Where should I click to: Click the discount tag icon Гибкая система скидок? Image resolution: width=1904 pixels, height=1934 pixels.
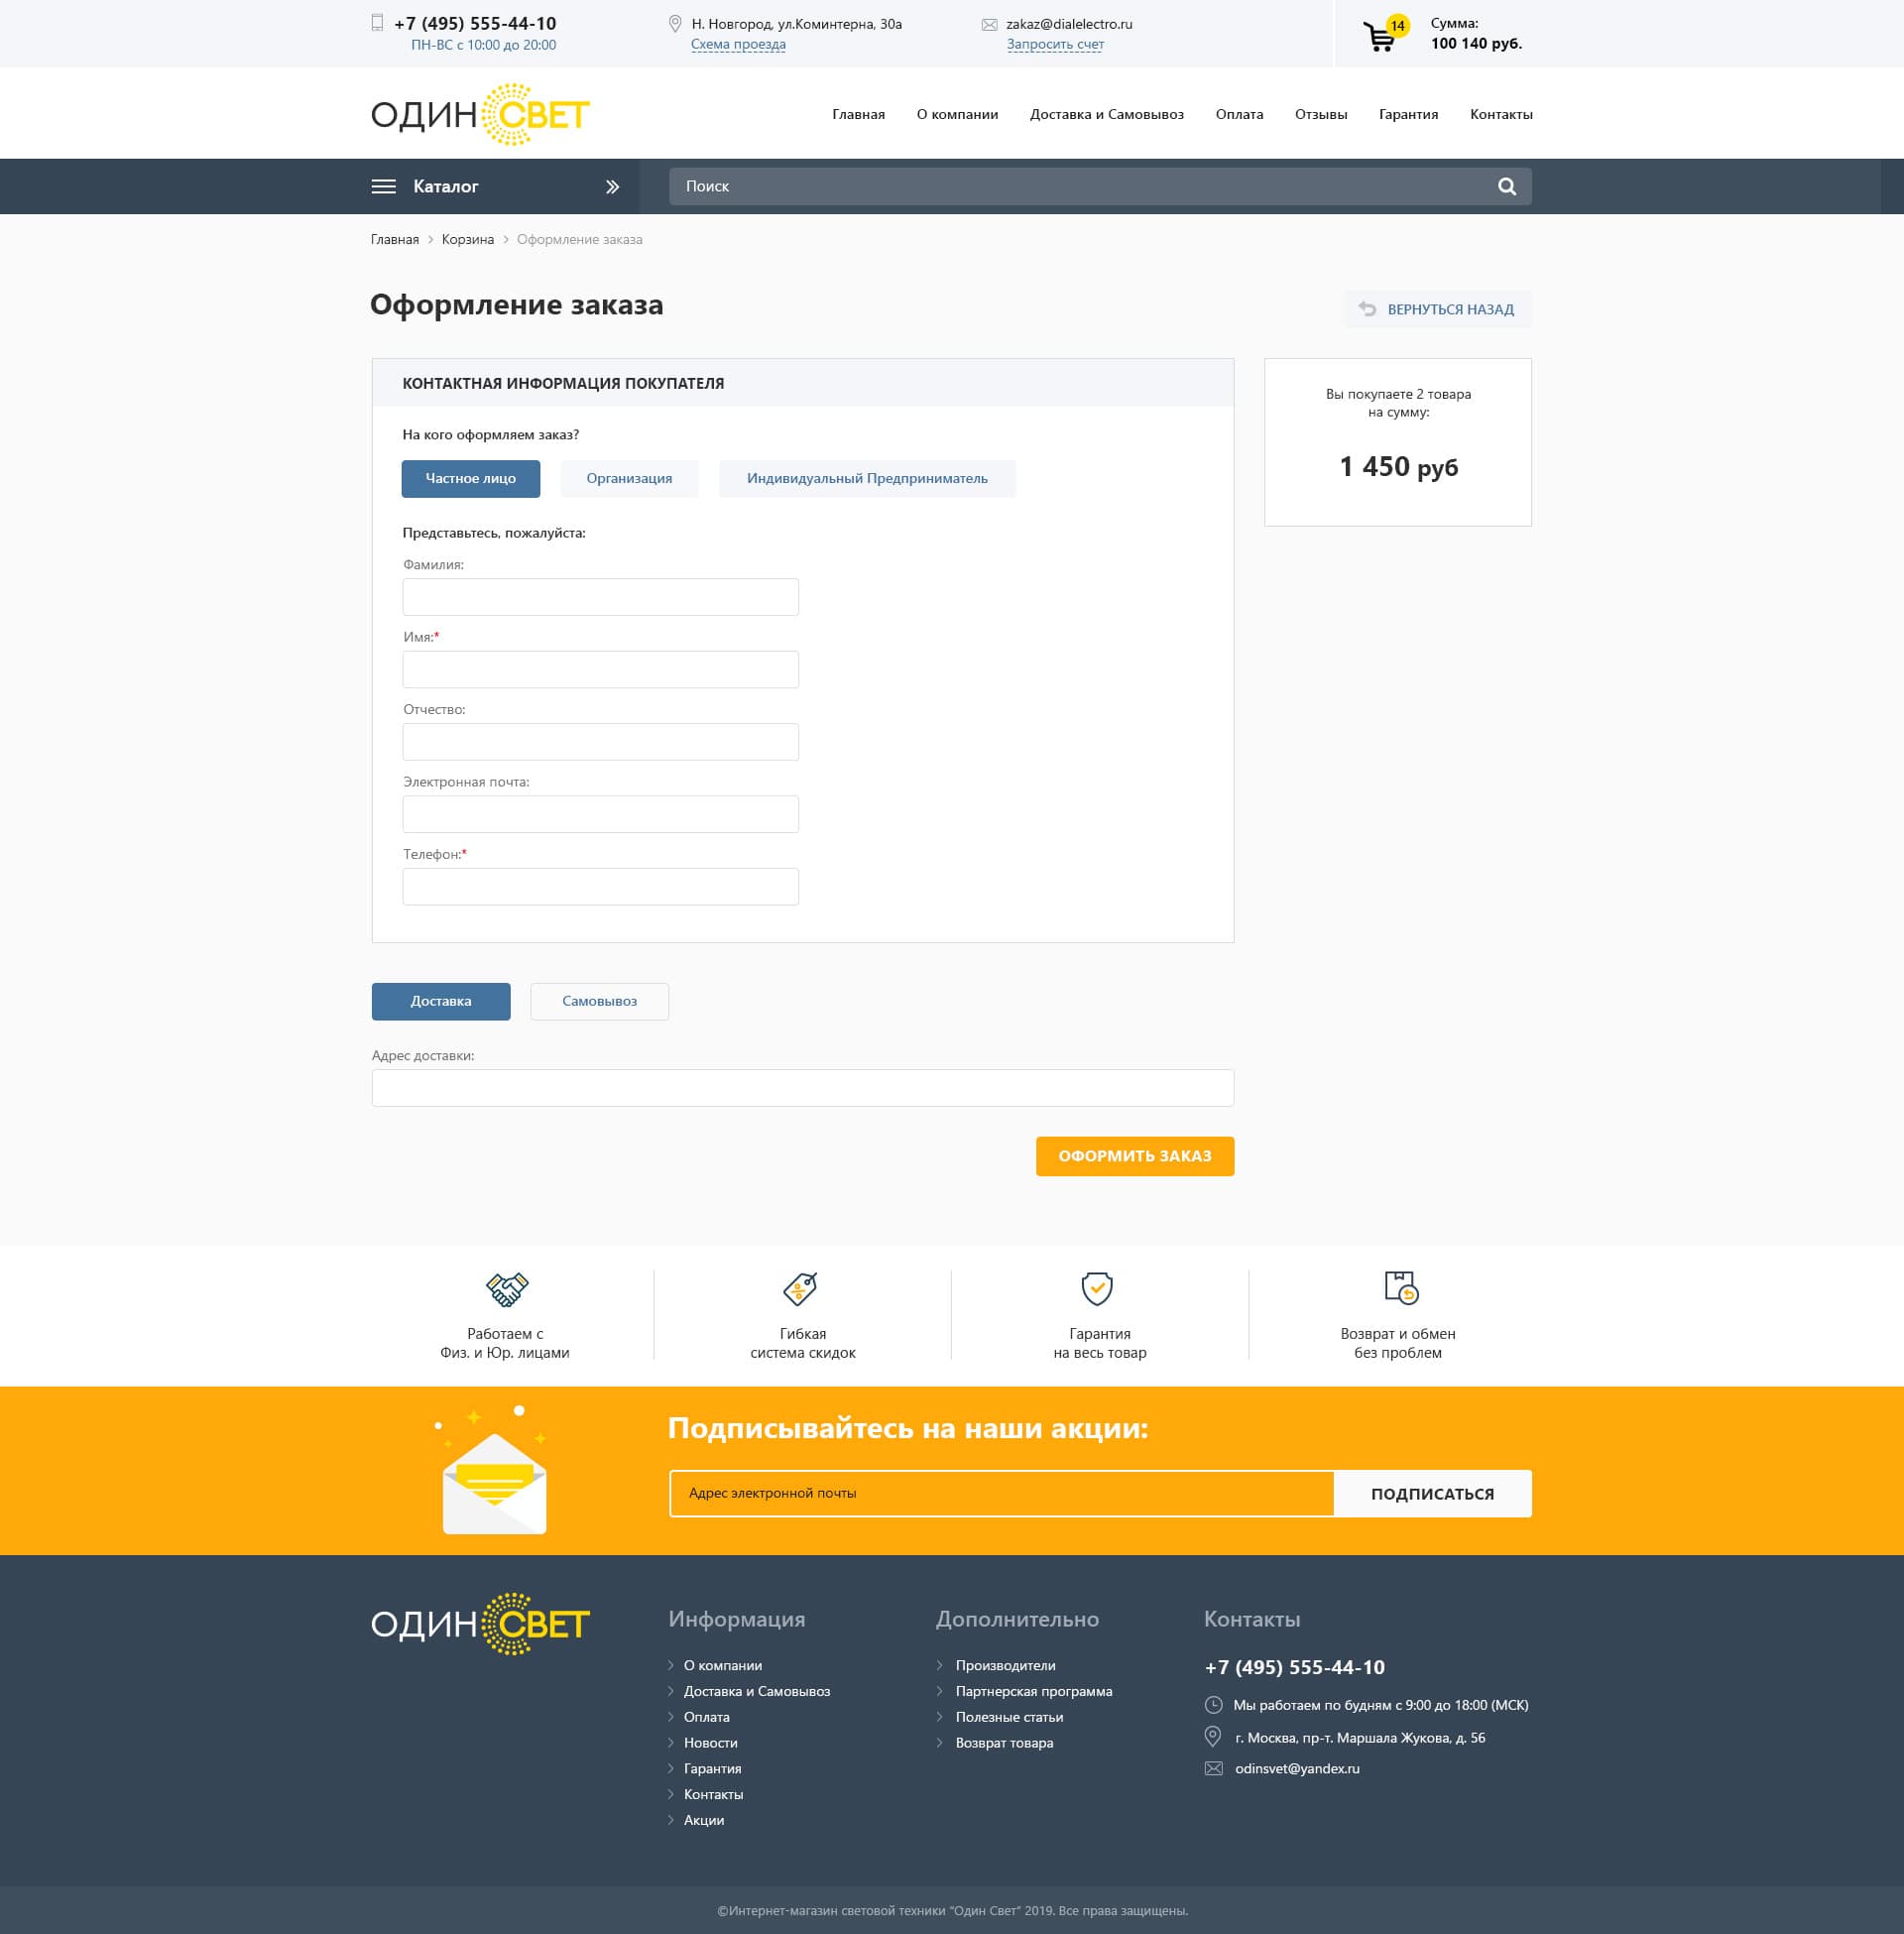point(801,1289)
